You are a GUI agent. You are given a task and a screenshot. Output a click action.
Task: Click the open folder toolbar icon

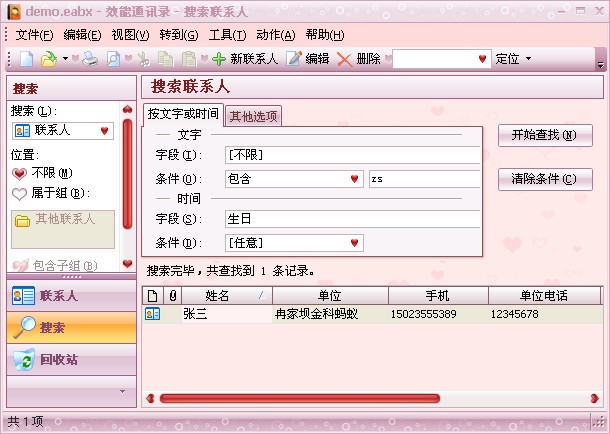coord(48,59)
